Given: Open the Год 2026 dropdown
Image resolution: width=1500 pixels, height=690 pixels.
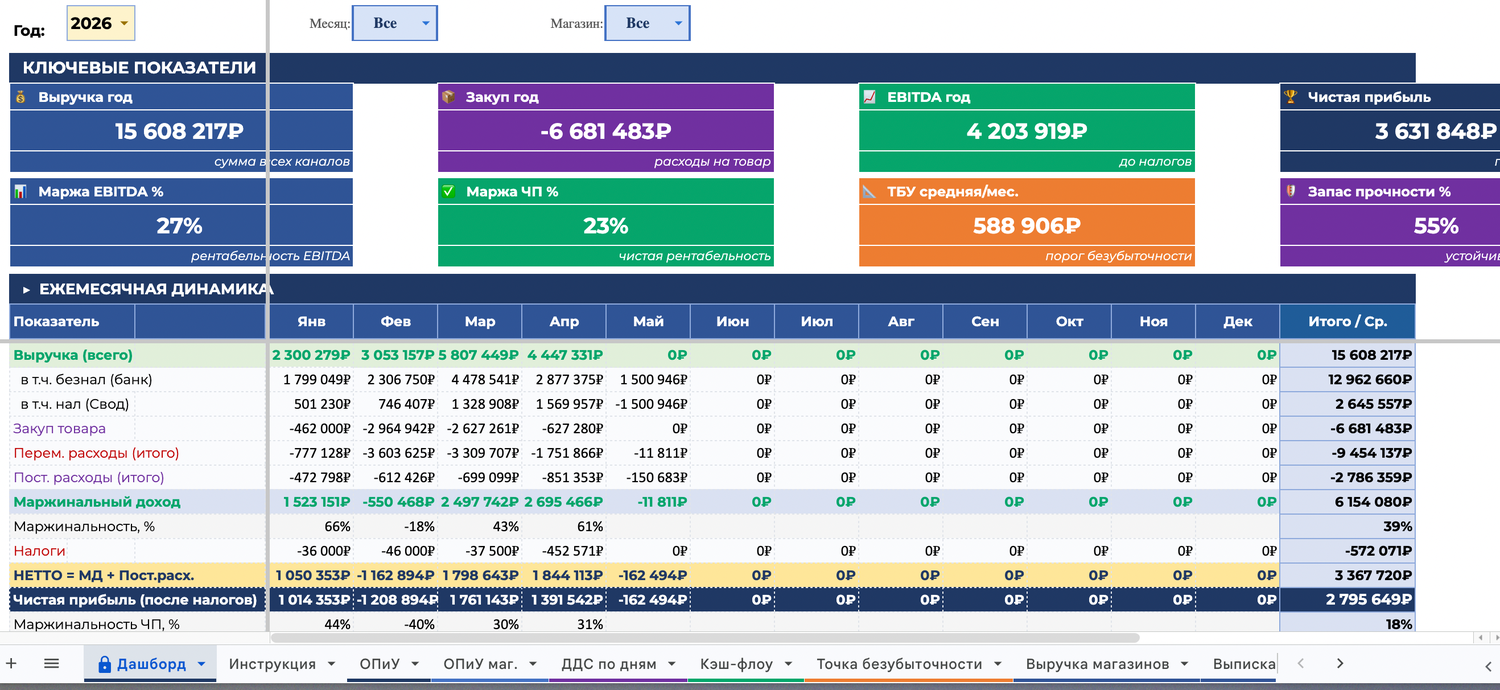Looking at the screenshot, I should click(x=100, y=23).
